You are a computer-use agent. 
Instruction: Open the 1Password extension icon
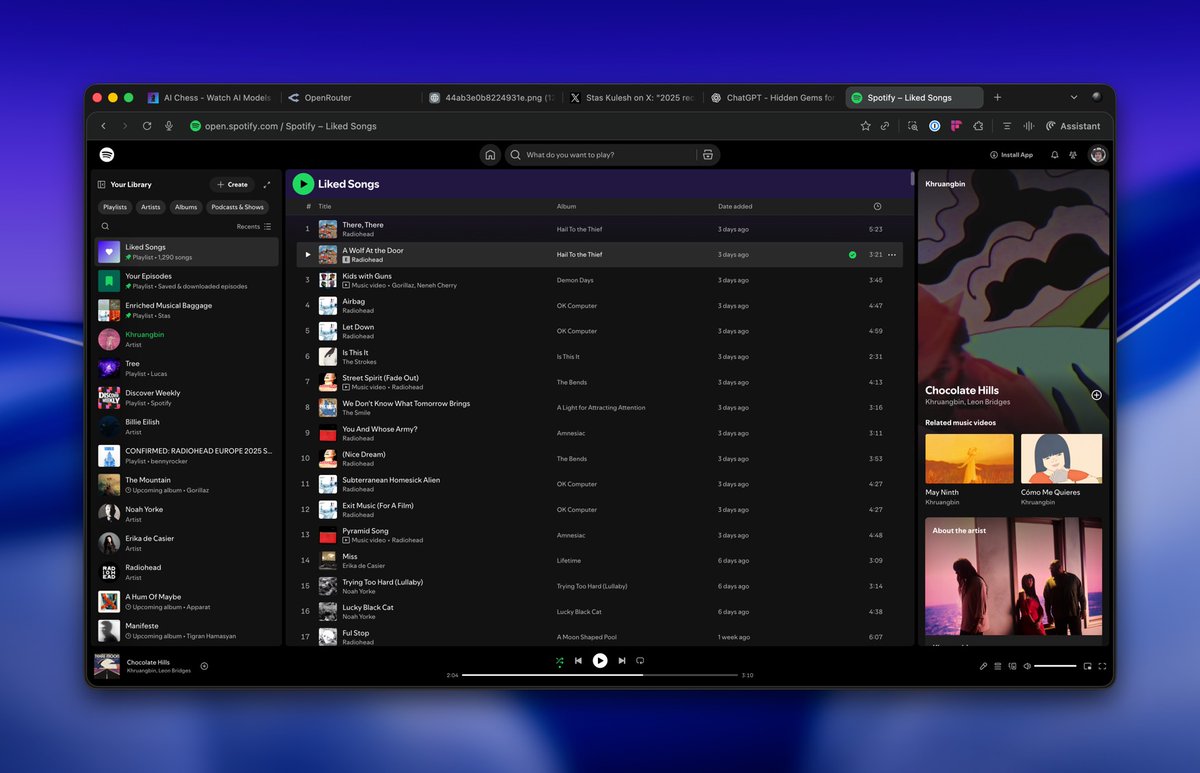935,126
